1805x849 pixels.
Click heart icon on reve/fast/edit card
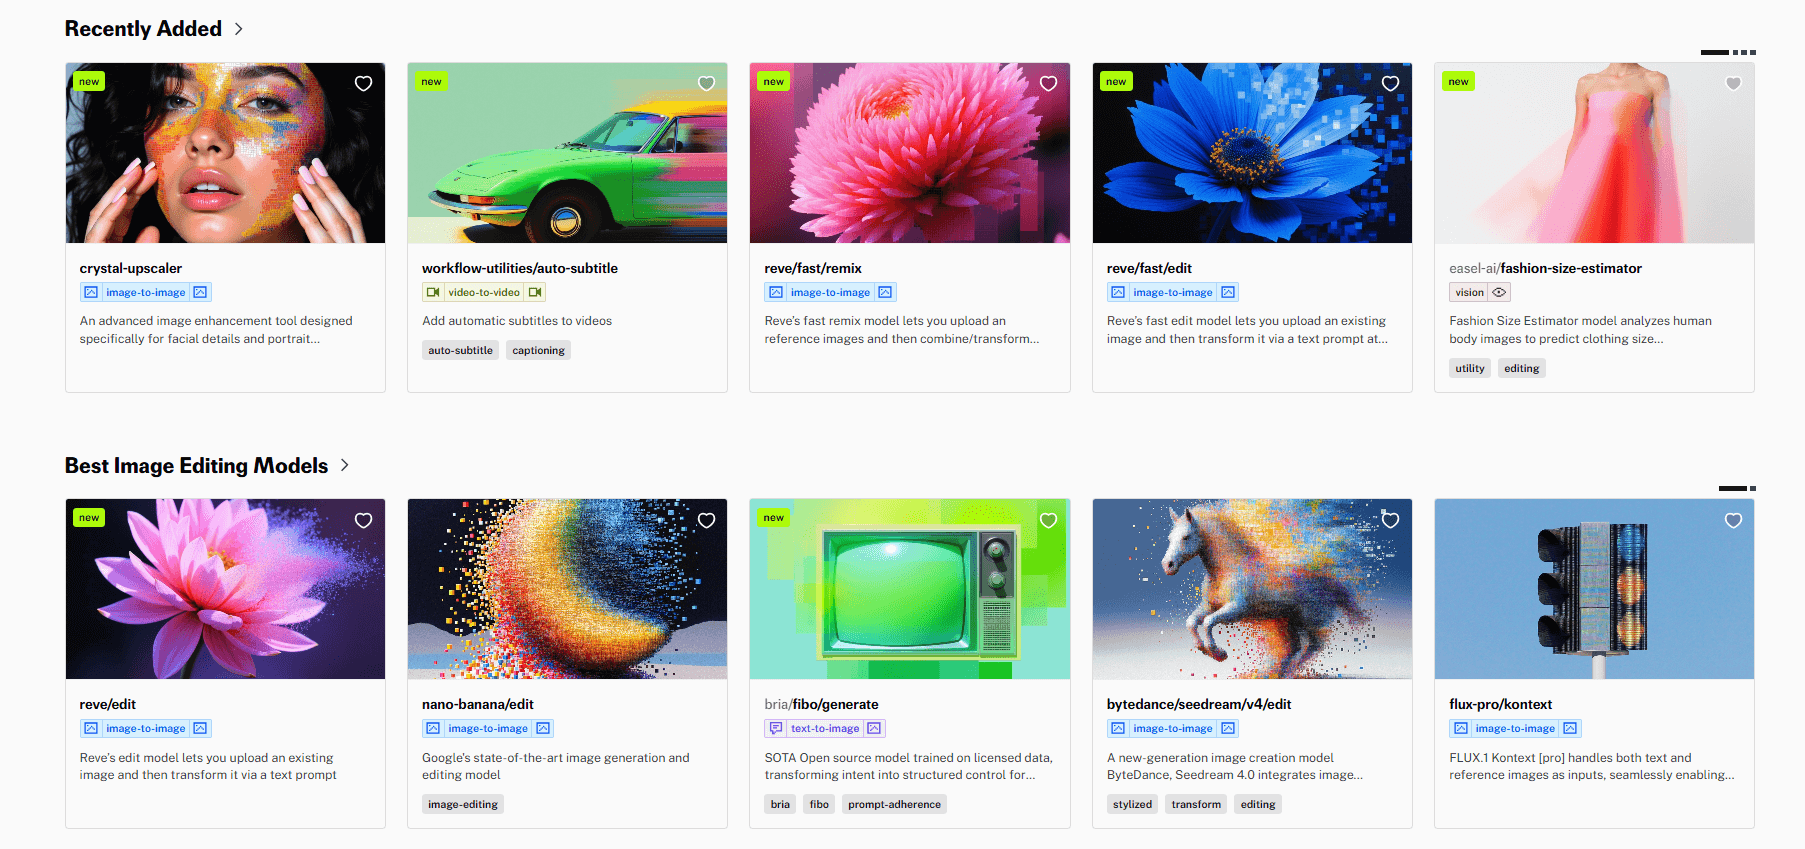pyautogui.click(x=1390, y=84)
